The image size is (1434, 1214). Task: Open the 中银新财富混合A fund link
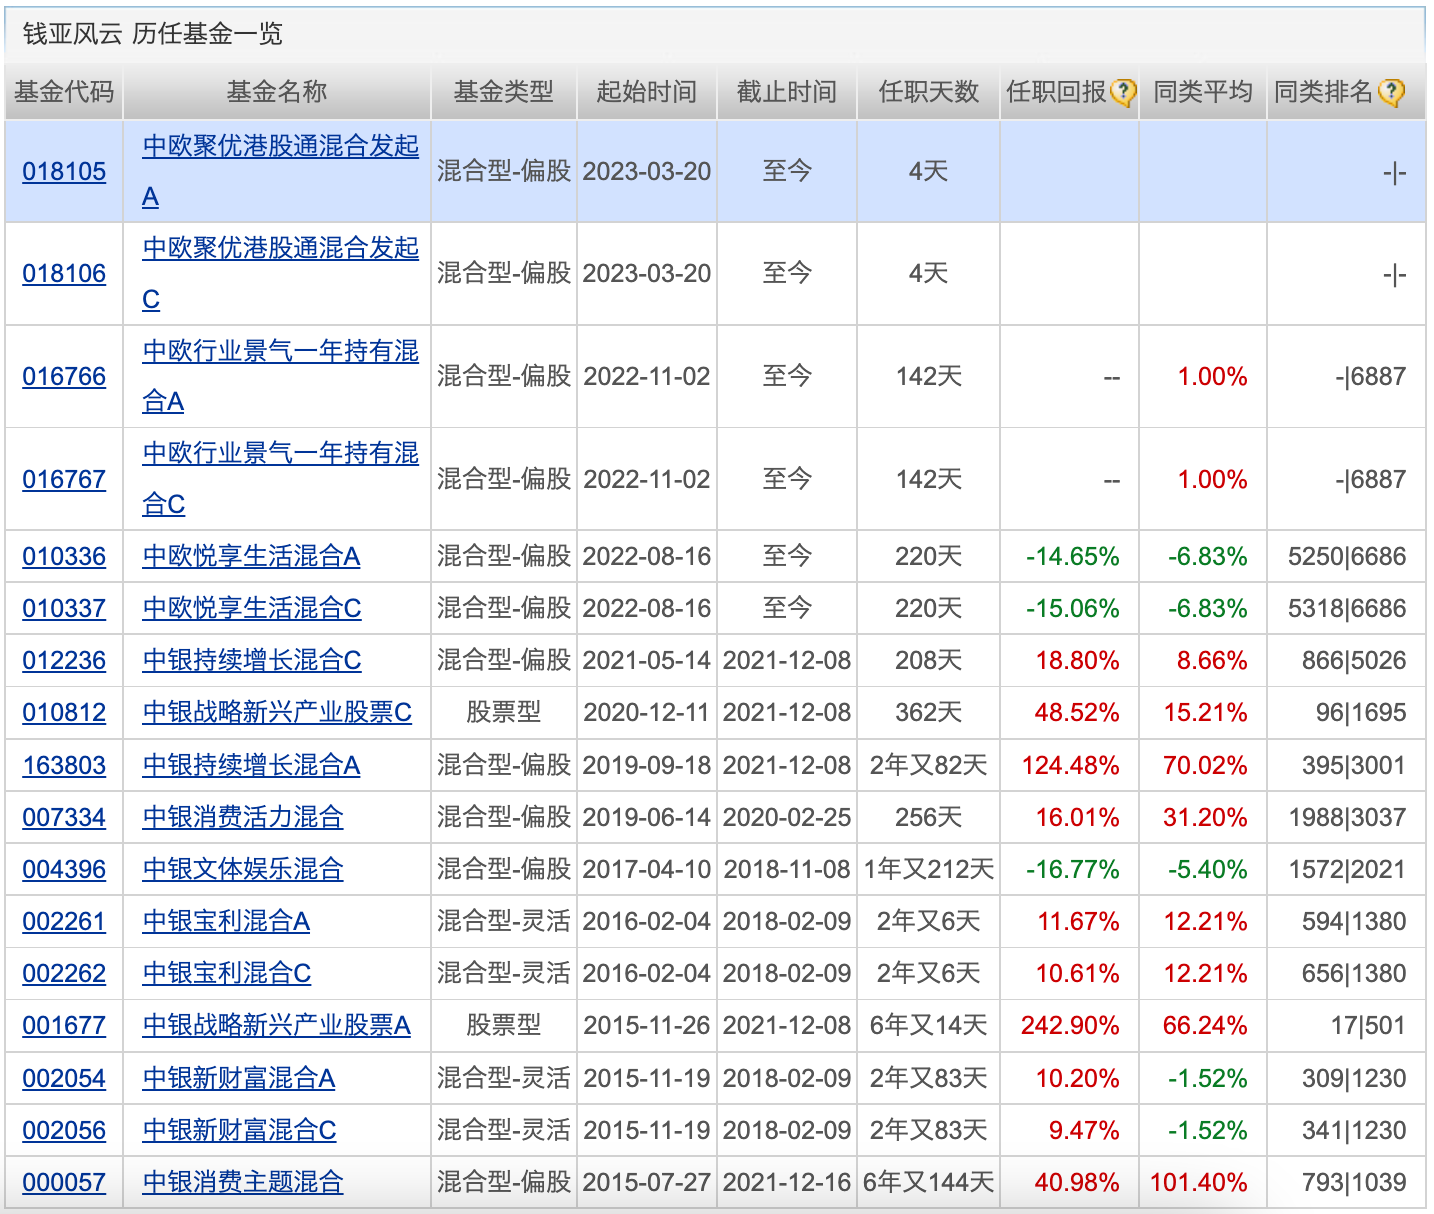point(239,1078)
